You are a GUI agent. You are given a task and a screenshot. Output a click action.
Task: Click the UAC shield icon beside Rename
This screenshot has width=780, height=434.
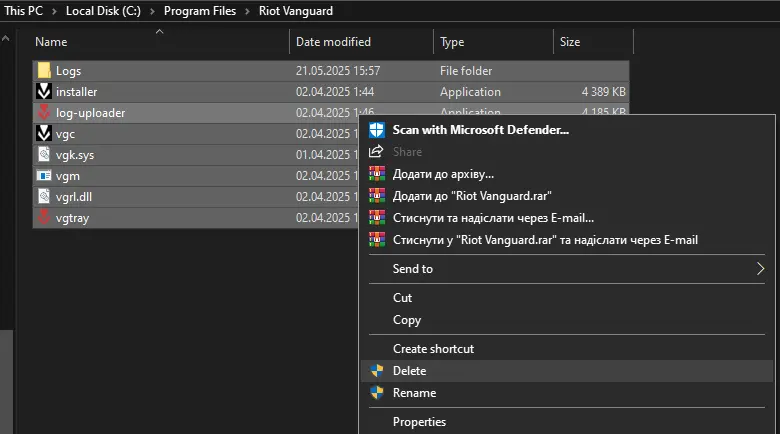click(x=377, y=393)
